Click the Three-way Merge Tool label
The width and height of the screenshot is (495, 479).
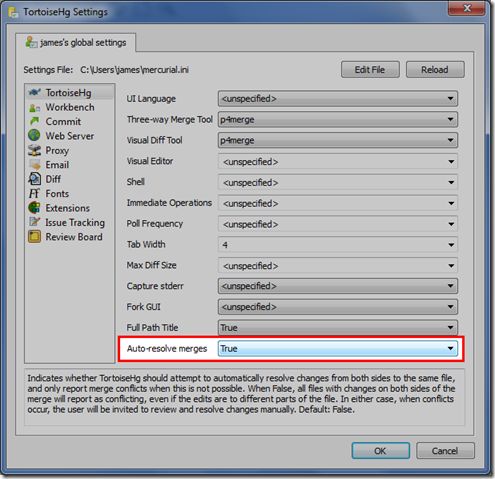(170, 120)
